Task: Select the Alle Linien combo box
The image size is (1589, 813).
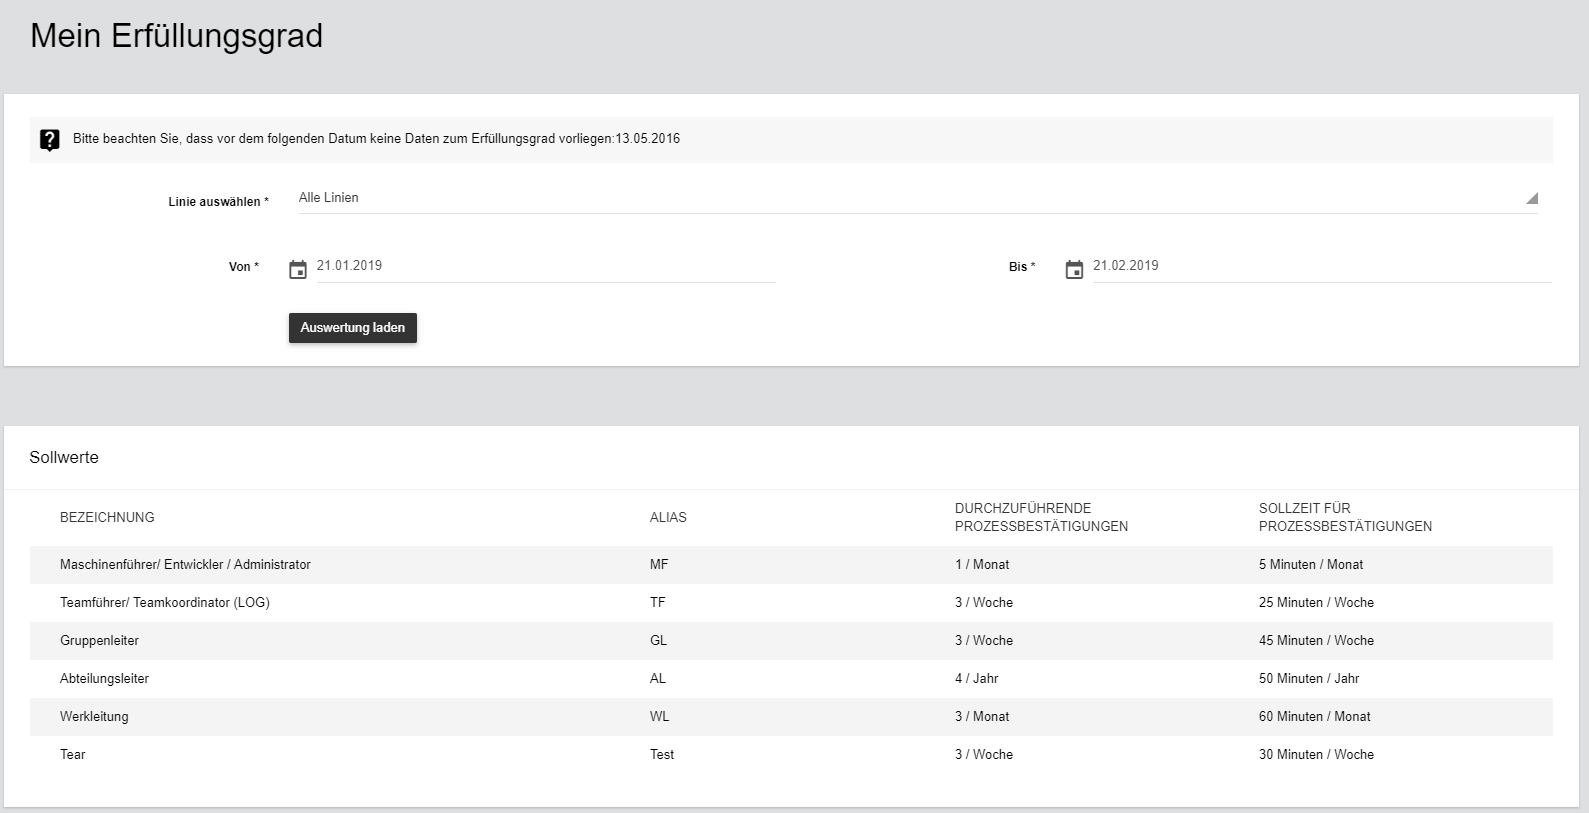Action: pos(900,198)
